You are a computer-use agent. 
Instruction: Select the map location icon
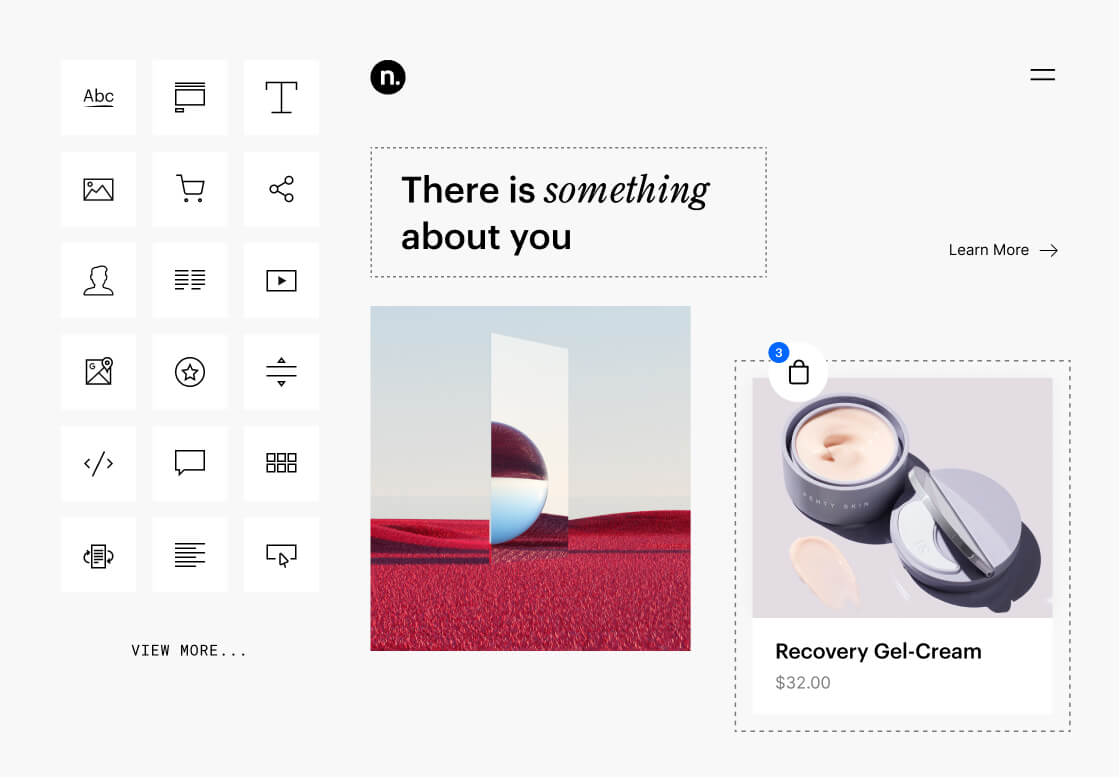coord(98,372)
